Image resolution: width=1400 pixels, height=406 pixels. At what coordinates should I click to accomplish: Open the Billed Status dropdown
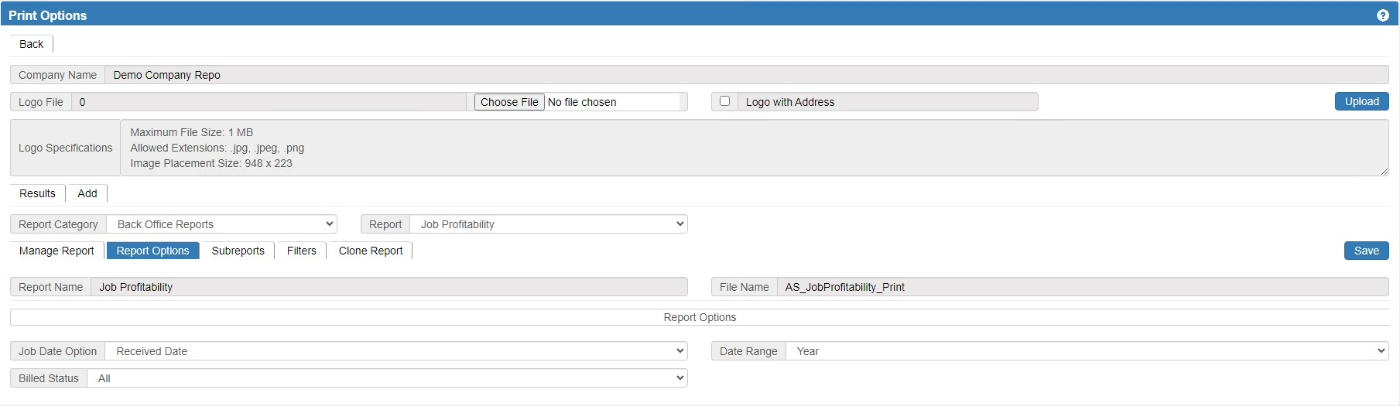387,378
